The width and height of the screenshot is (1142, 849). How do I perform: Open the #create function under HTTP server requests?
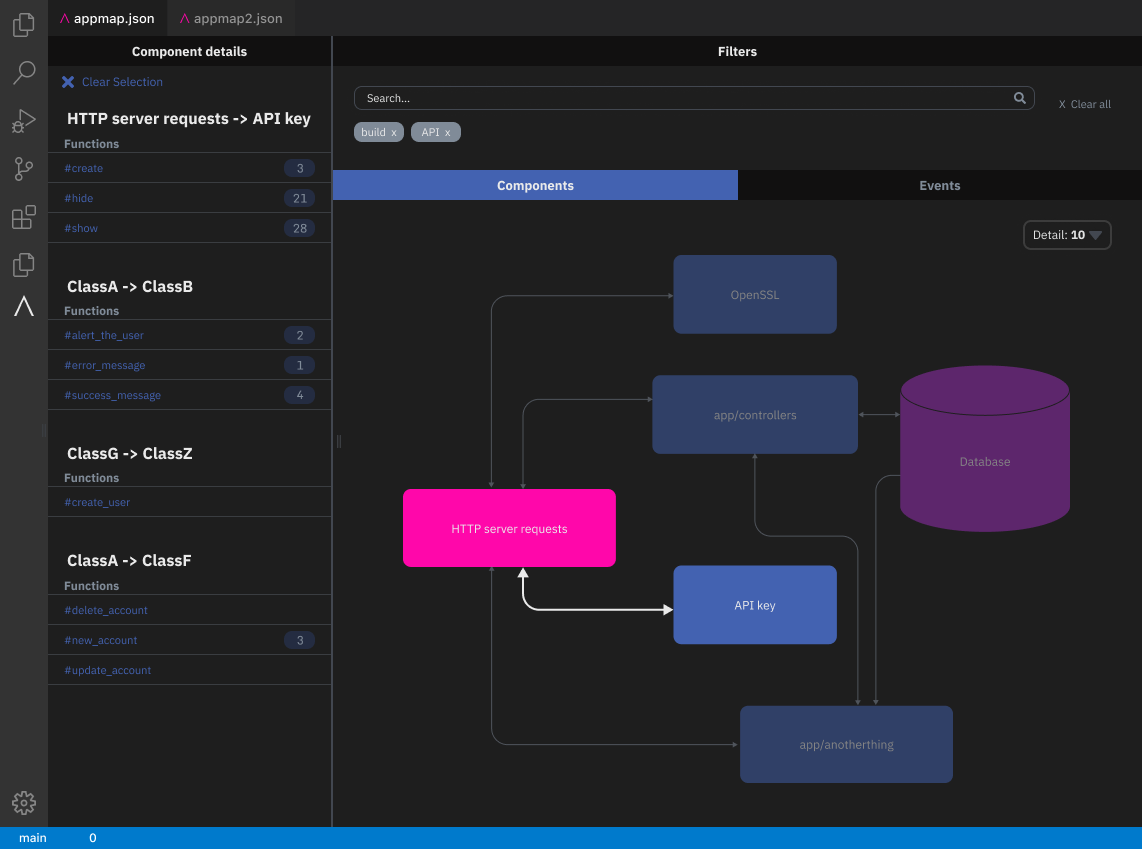pos(83,167)
